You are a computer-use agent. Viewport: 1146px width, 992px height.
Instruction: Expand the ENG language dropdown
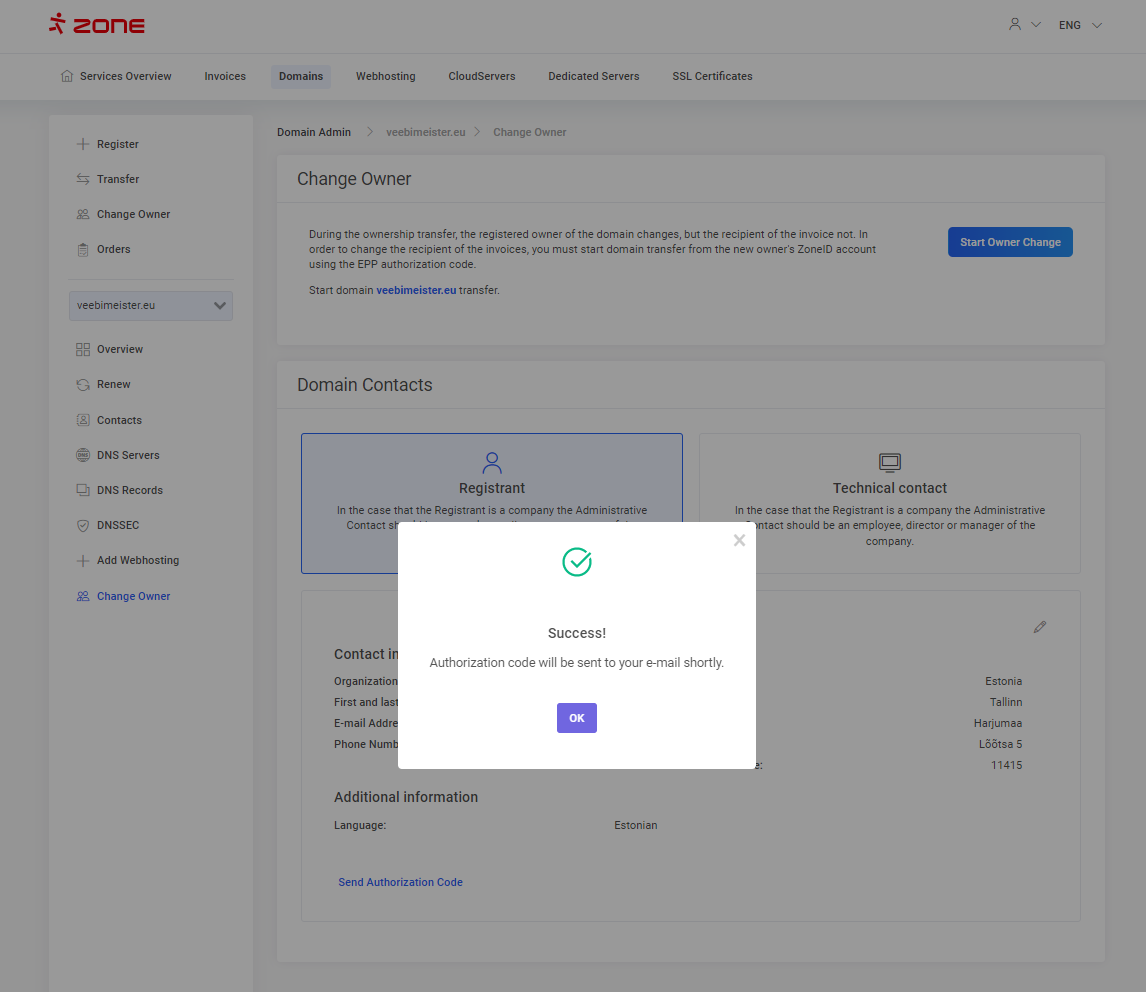tap(1080, 25)
